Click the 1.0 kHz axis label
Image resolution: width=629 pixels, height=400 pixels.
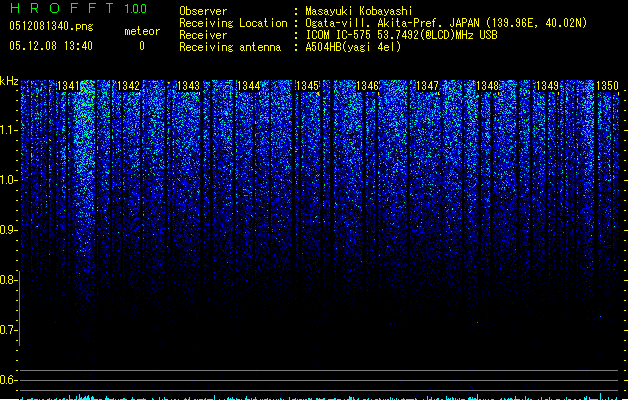tap(8, 180)
